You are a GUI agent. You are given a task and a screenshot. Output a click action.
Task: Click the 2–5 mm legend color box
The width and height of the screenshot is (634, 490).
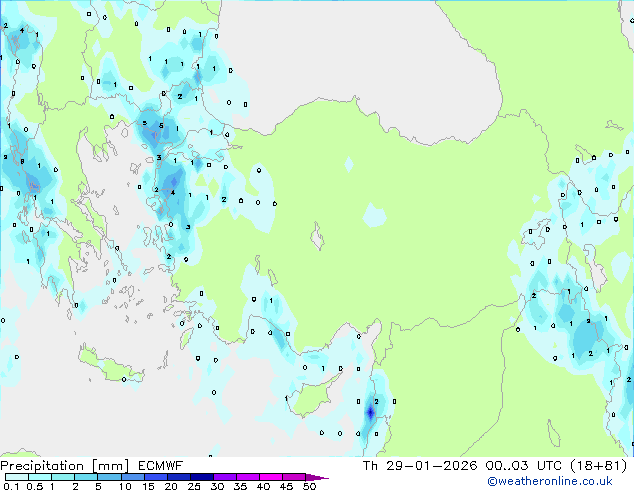pos(86,477)
